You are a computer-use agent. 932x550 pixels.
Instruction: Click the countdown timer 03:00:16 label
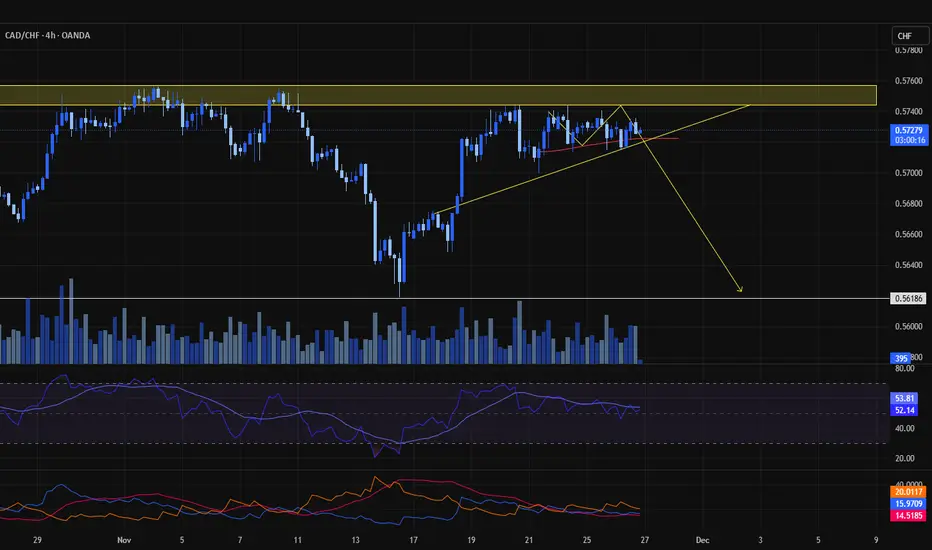tap(908, 140)
